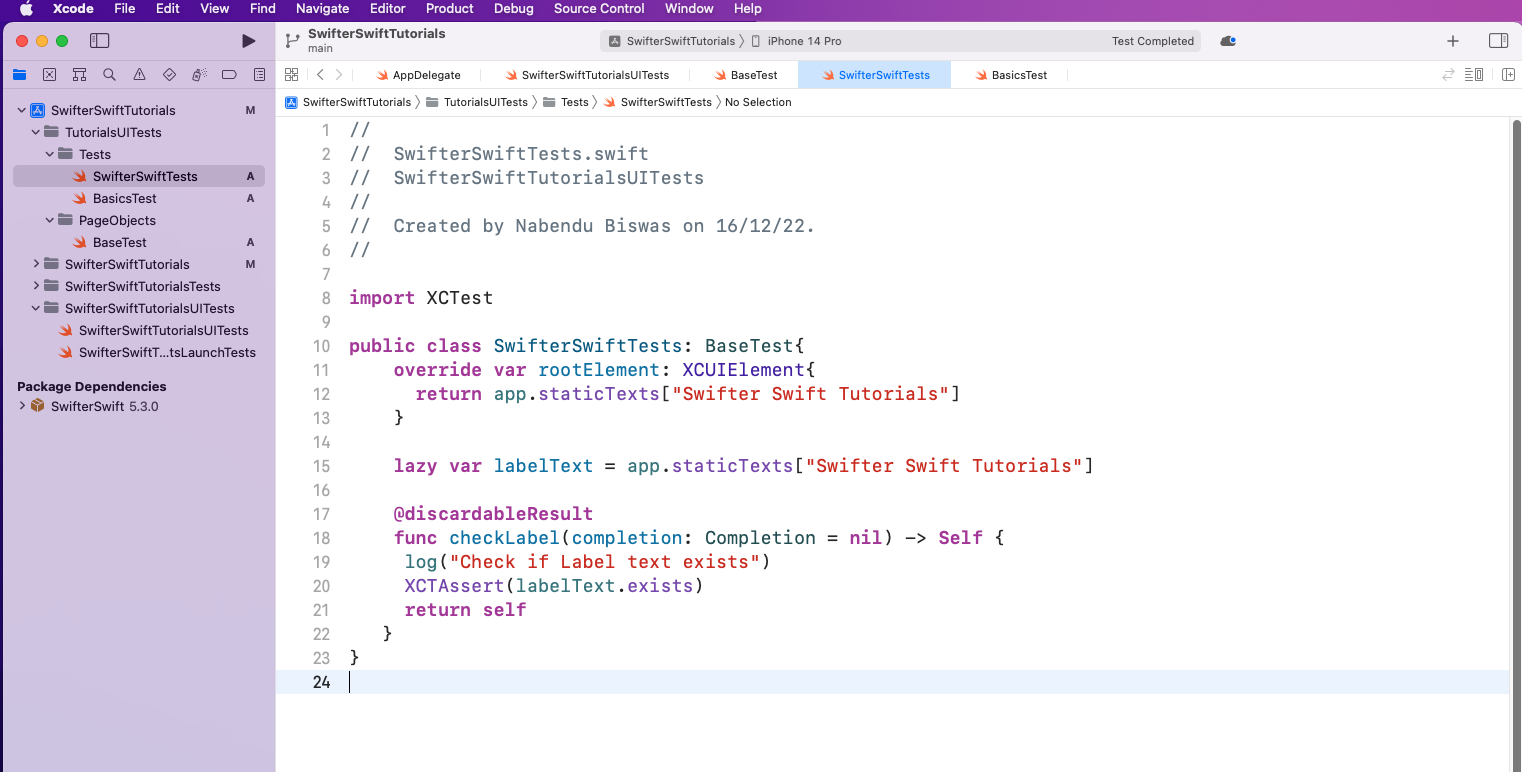Click the Package Dependencies header
This screenshot has width=1522, height=772.
92,386
